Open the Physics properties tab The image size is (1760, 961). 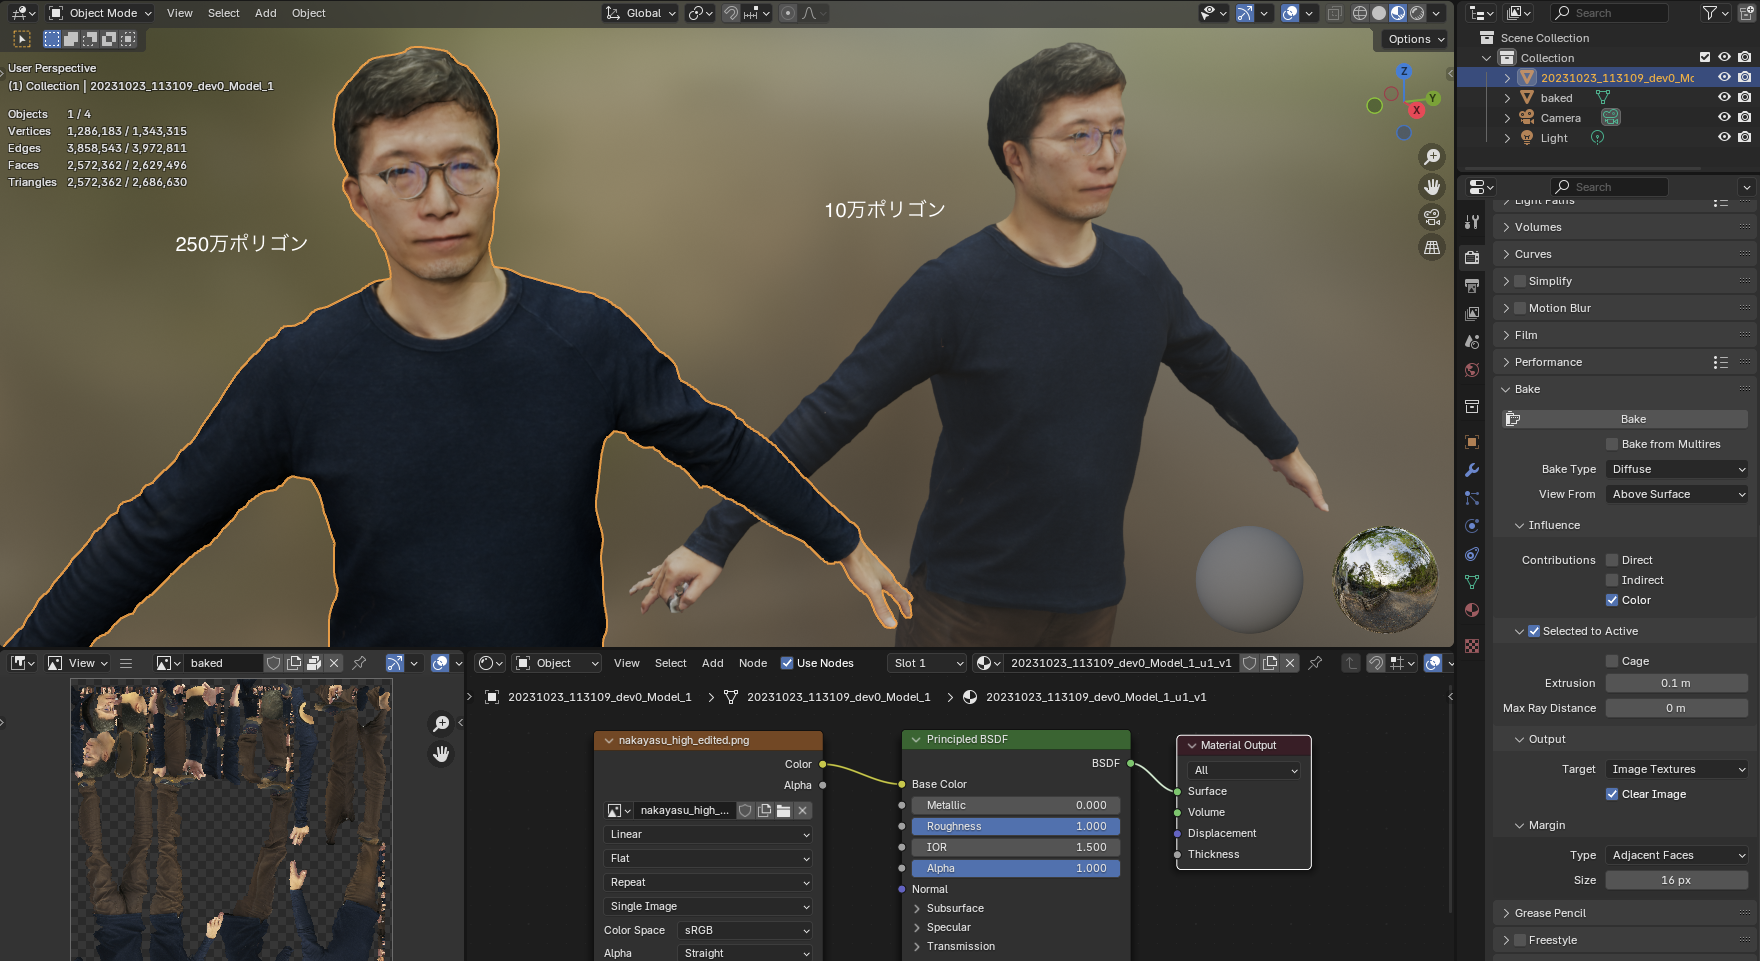[x=1472, y=526]
